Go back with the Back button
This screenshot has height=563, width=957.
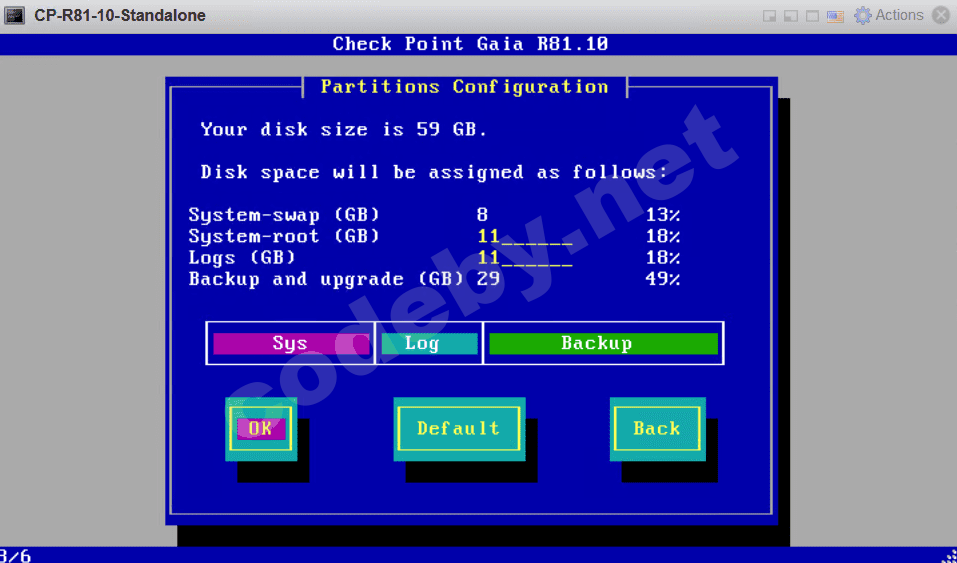[657, 429]
